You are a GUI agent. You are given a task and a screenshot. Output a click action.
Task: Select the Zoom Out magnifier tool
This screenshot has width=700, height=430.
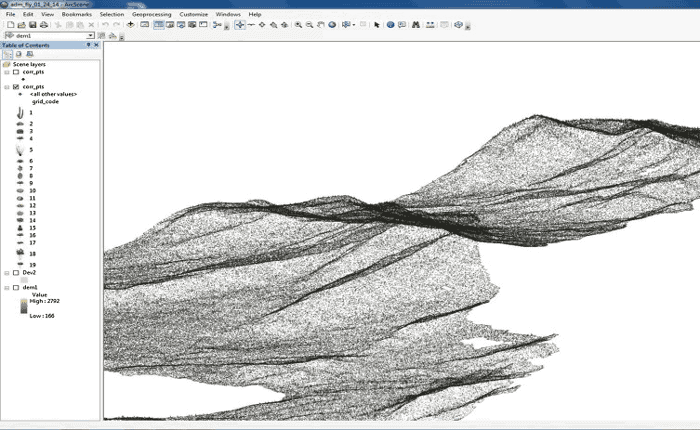tap(309, 25)
